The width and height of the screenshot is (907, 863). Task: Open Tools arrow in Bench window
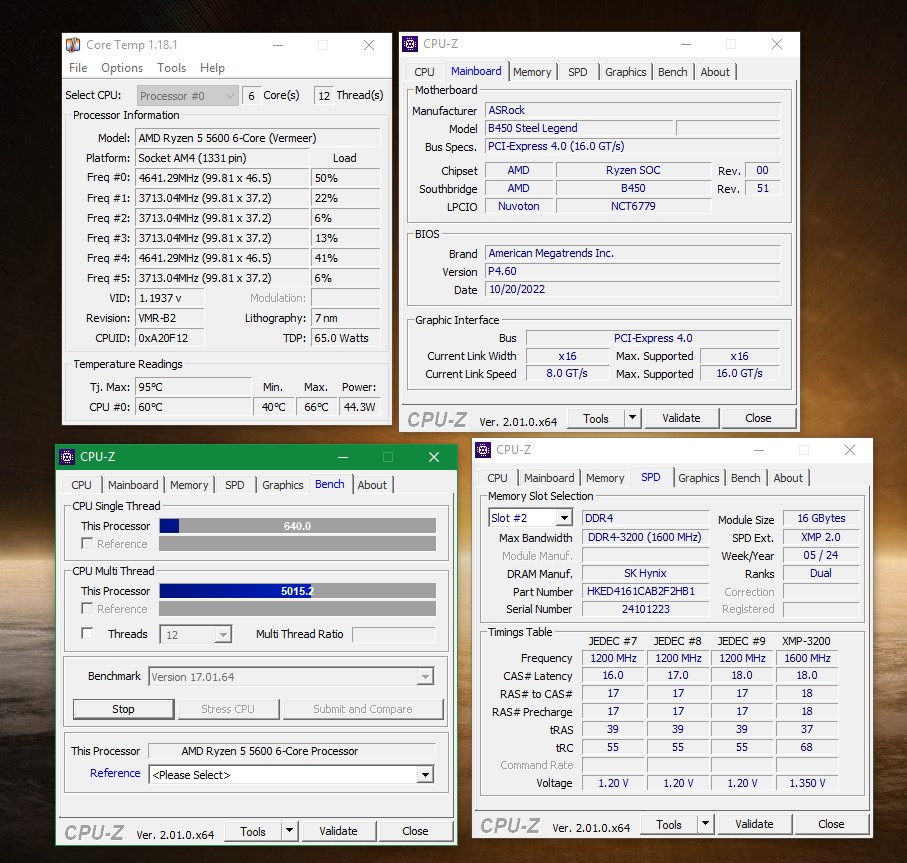[x=289, y=831]
